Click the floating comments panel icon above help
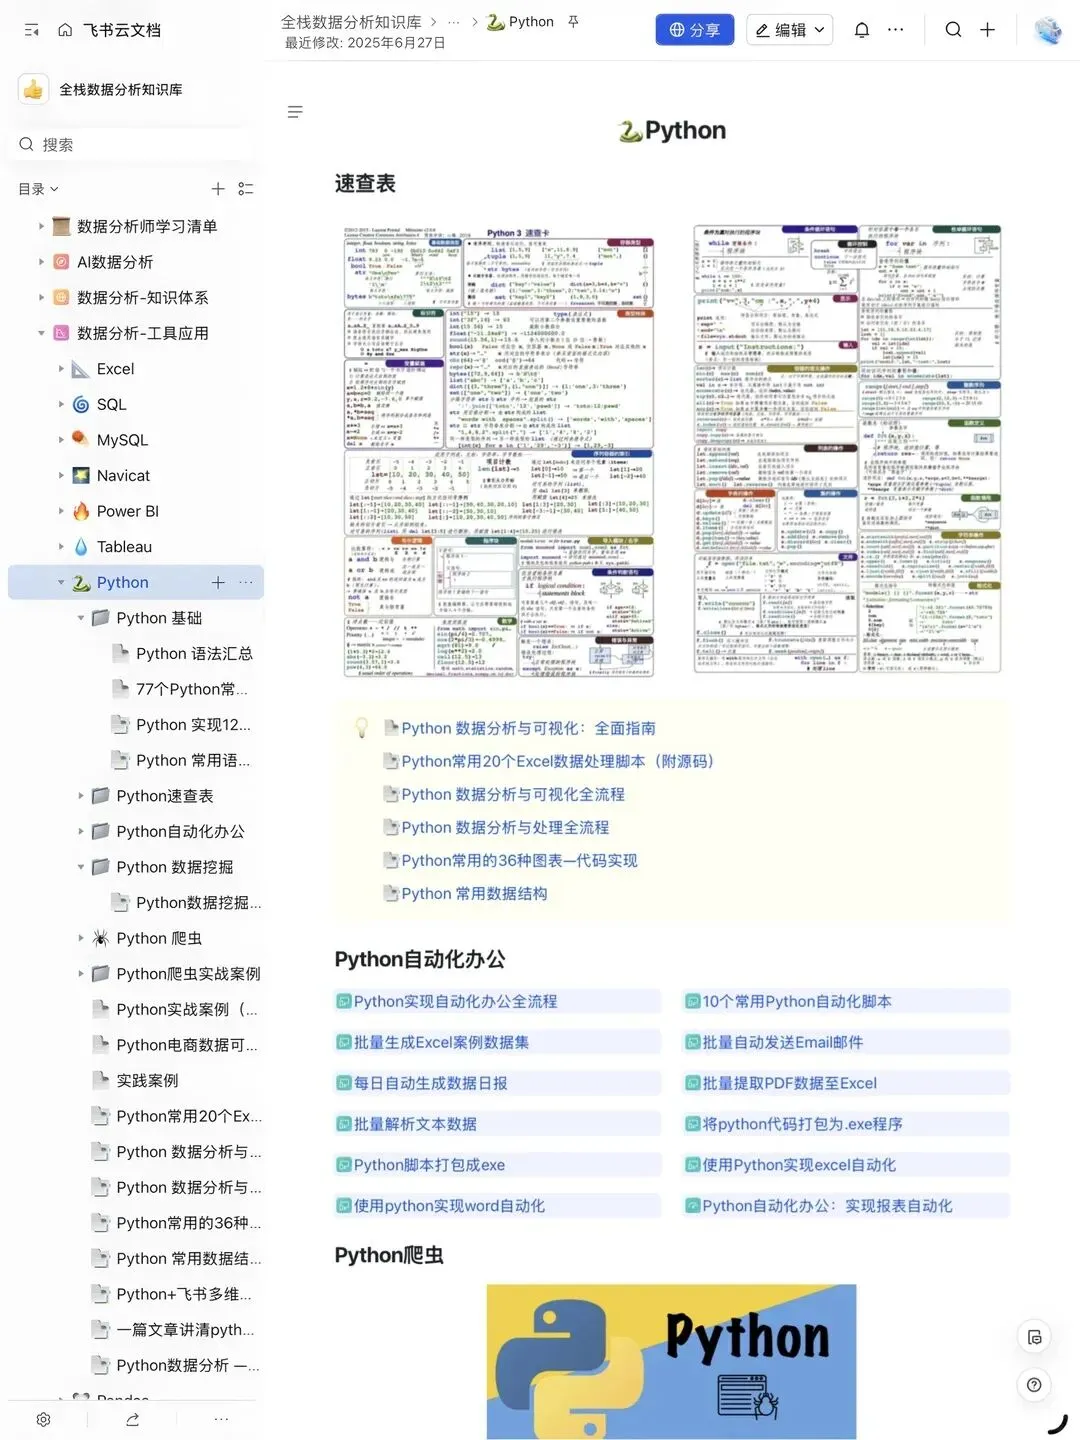Image resolution: width=1080 pixels, height=1440 pixels. tap(1034, 1337)
